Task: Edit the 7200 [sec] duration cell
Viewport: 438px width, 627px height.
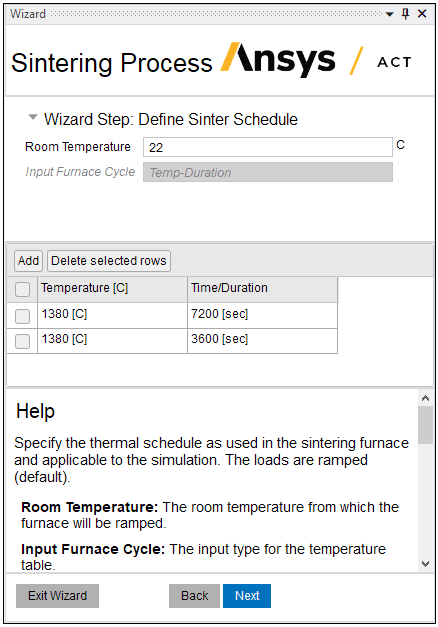Action: click(262, 315)
